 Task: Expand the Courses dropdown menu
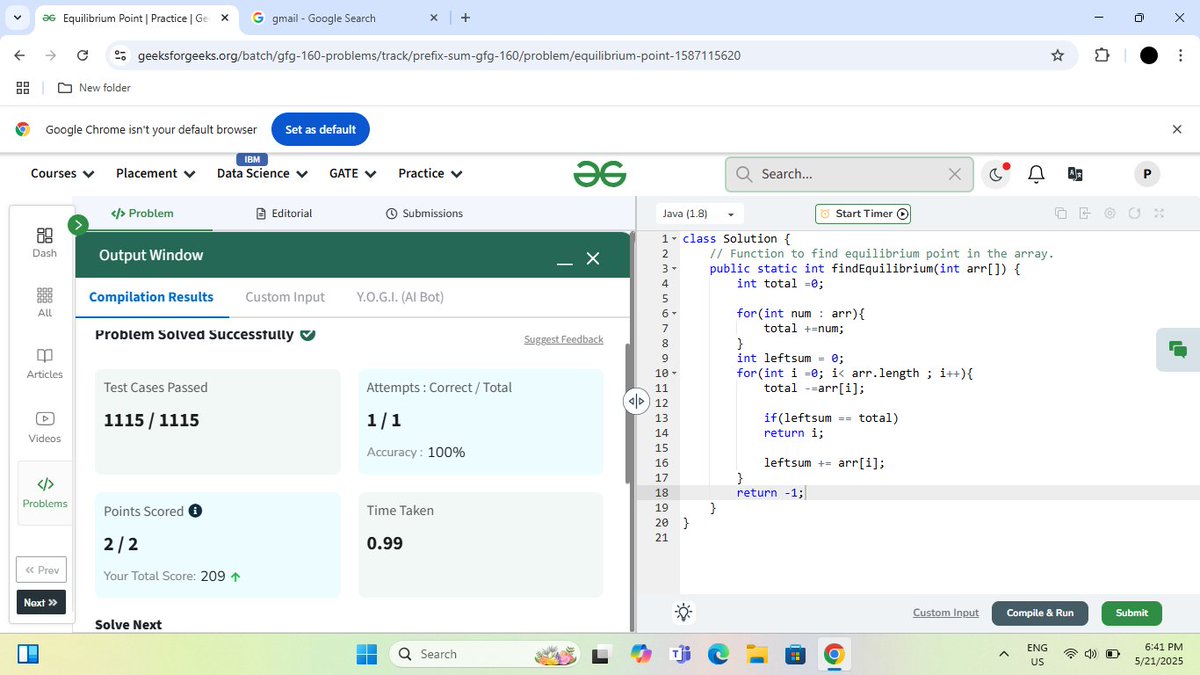[63, 173]
